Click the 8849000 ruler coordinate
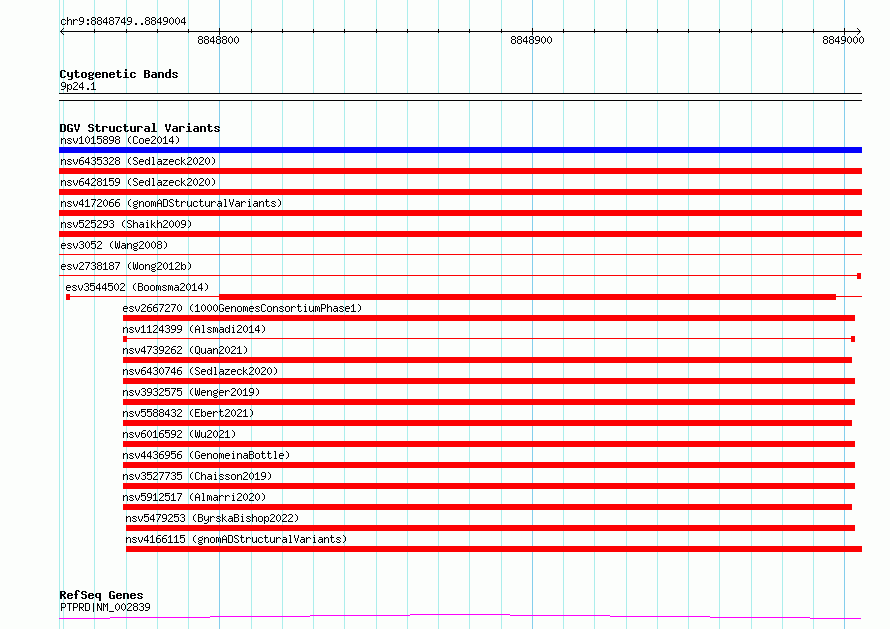The image size is (890, 629). tap(843, 40)
